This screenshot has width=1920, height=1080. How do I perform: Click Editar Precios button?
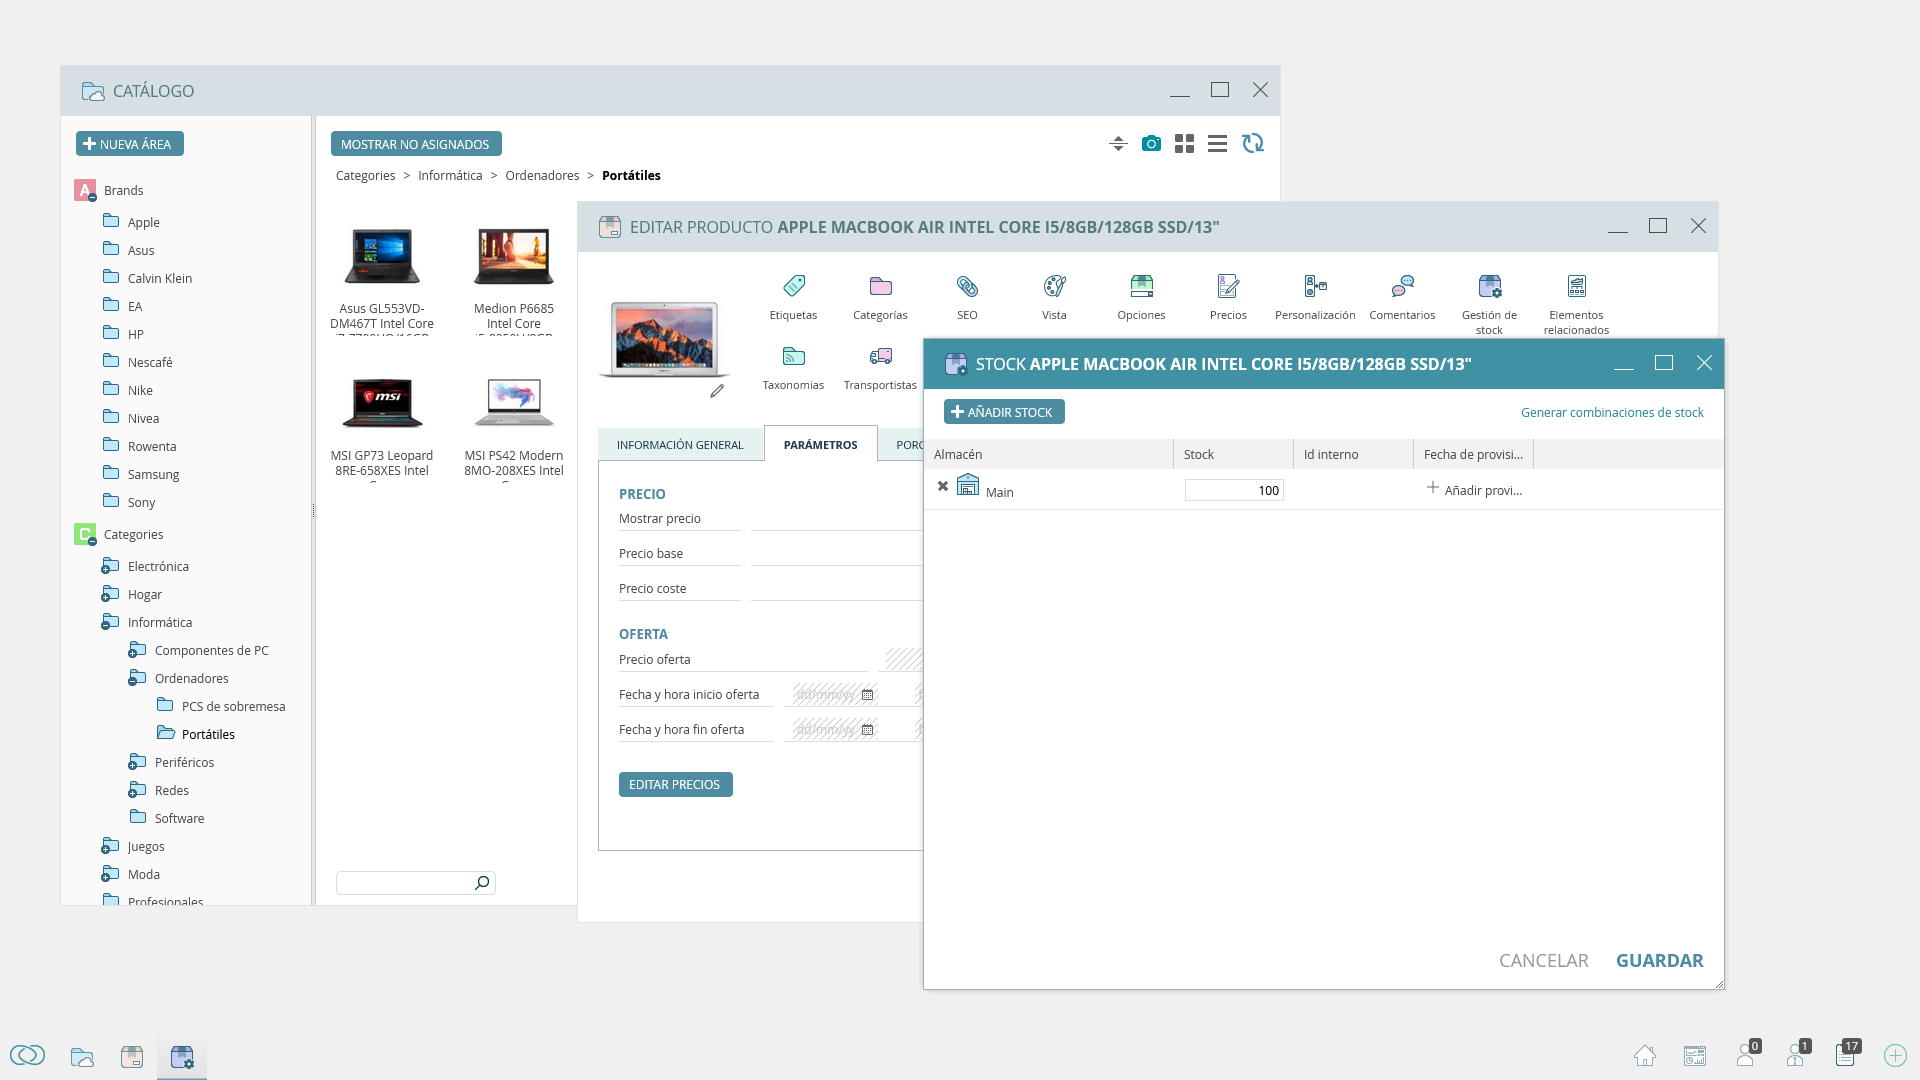tap(676, 785)
